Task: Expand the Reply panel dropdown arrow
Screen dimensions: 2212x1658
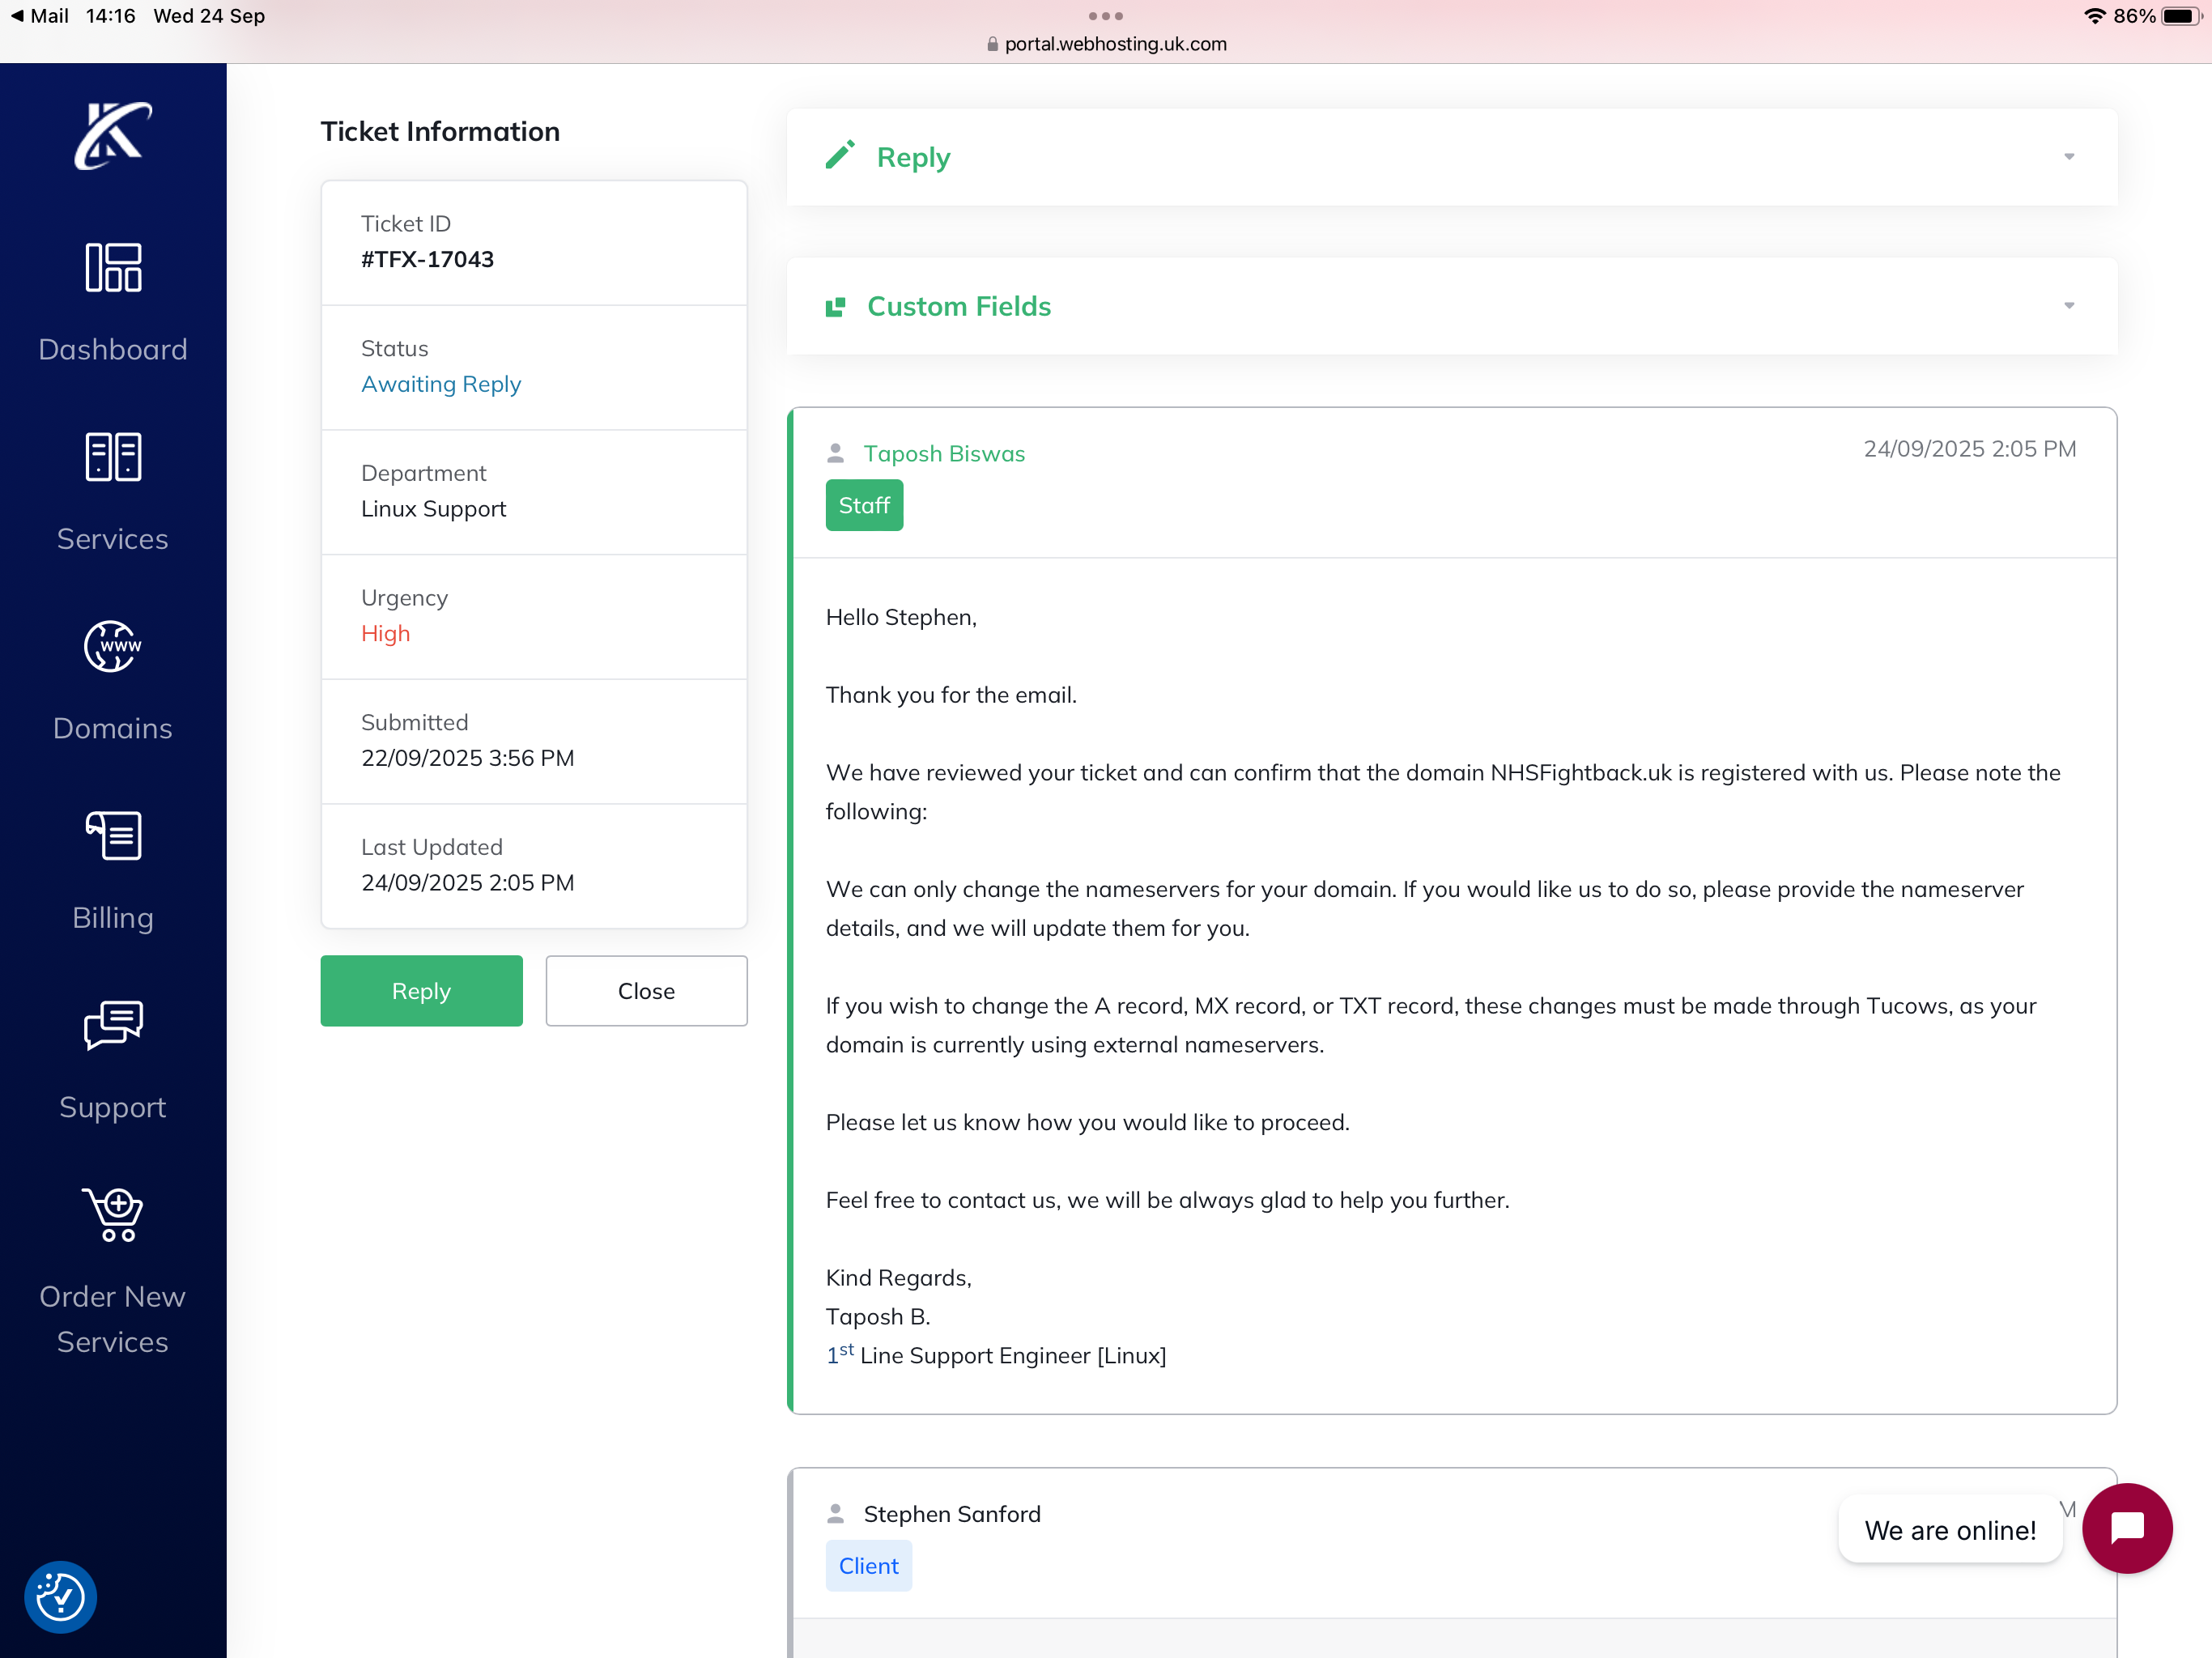Action: click(x=2068, y=157)
